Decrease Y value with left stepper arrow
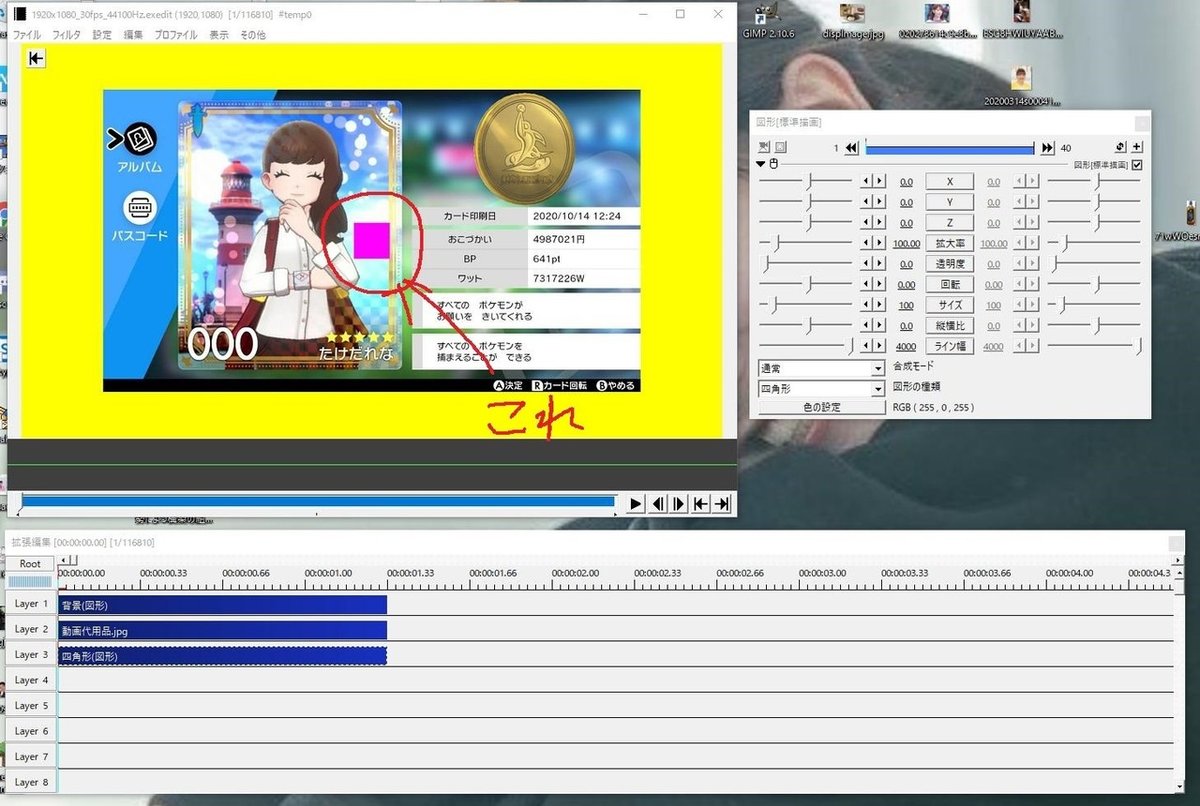This screenshot has width=1200, height=806. tap(867, 202)
